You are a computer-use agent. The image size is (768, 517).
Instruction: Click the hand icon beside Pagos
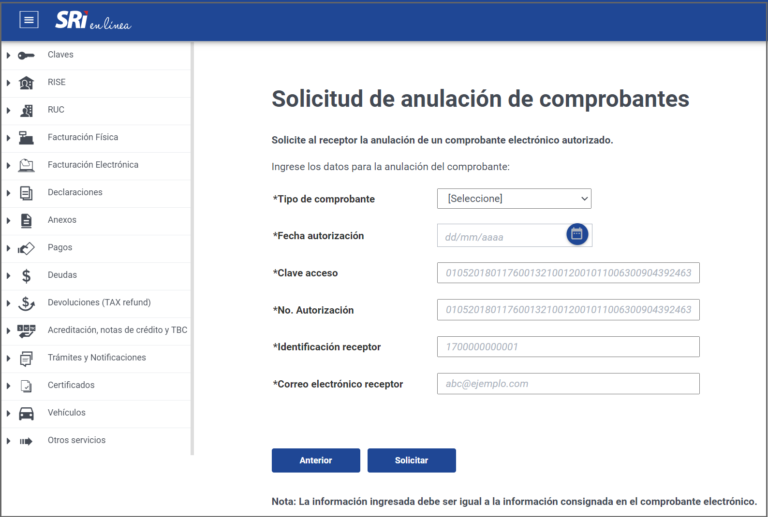[26, 248]
